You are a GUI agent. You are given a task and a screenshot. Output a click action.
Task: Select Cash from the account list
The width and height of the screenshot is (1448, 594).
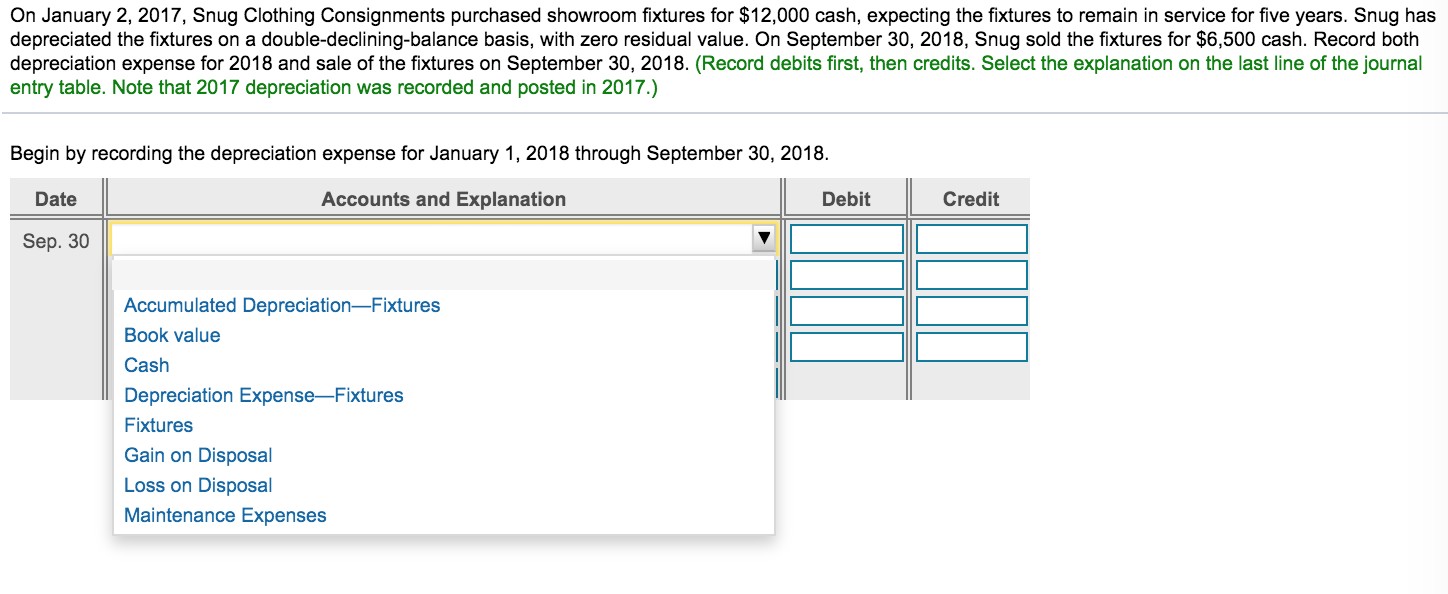coord(146,365)
